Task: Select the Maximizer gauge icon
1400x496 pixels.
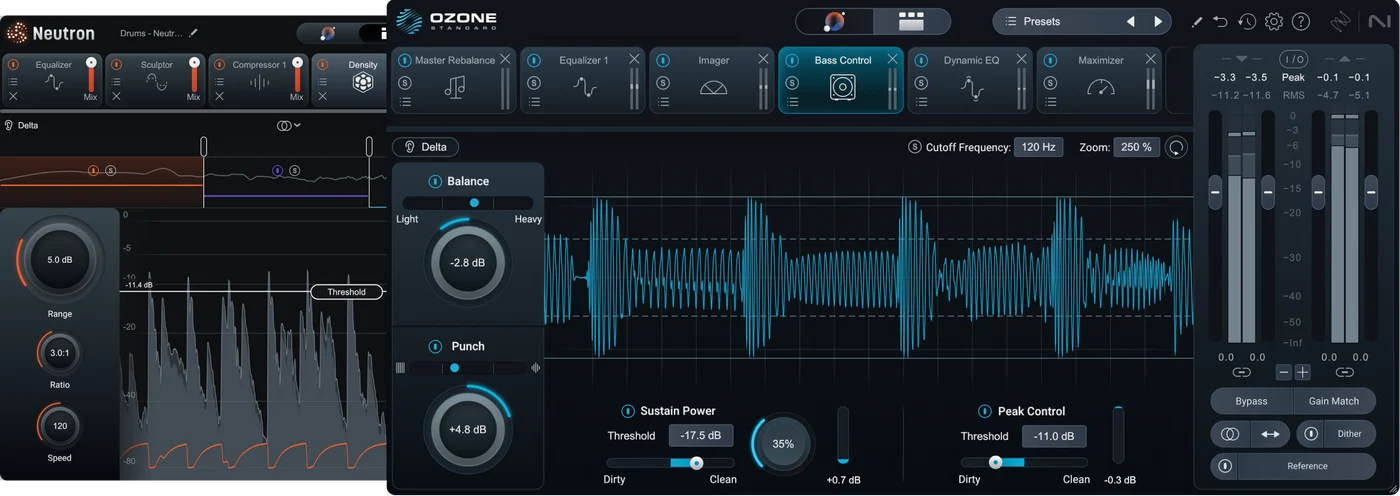Action: click(x=1100, y=88)
